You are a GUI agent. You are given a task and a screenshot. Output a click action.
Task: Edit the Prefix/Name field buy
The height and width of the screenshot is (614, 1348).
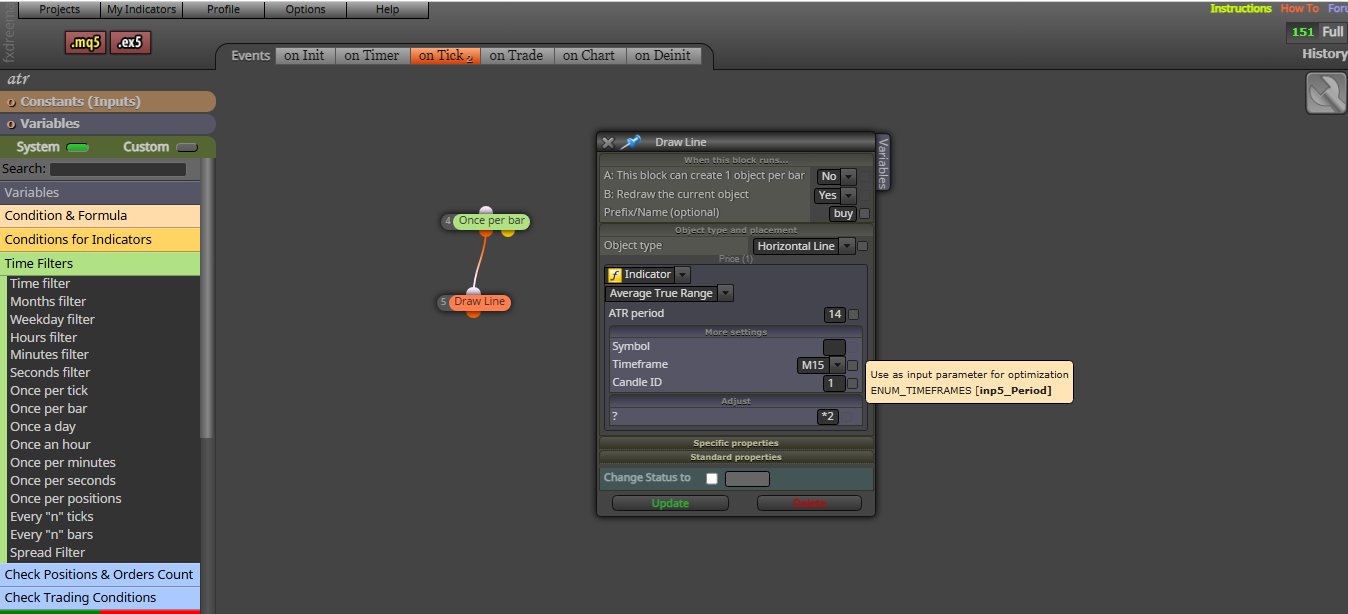pos(843,213)
